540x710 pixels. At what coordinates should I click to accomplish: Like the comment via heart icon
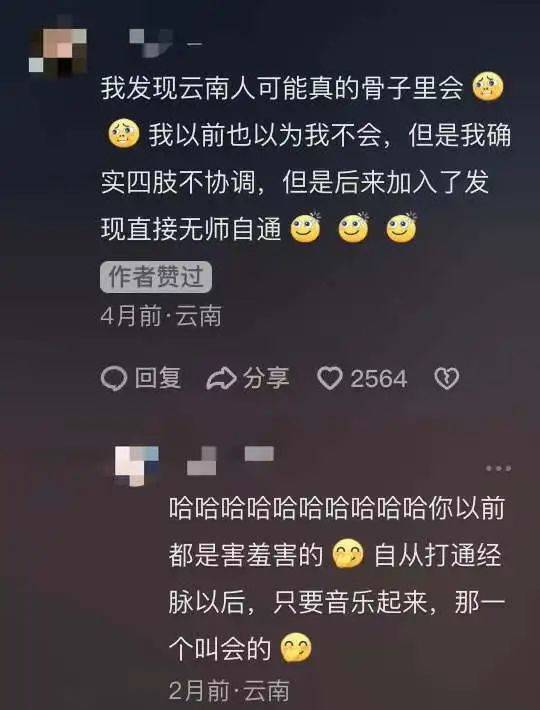point(330,378)
